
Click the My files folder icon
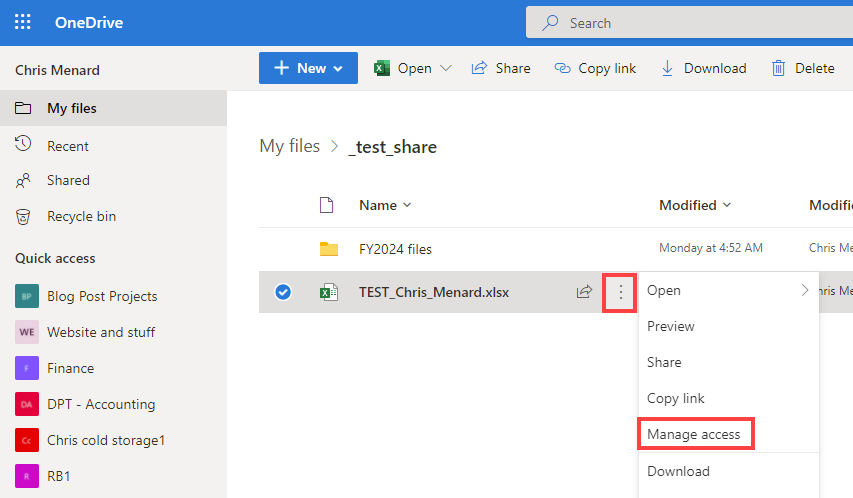[23, 108]
